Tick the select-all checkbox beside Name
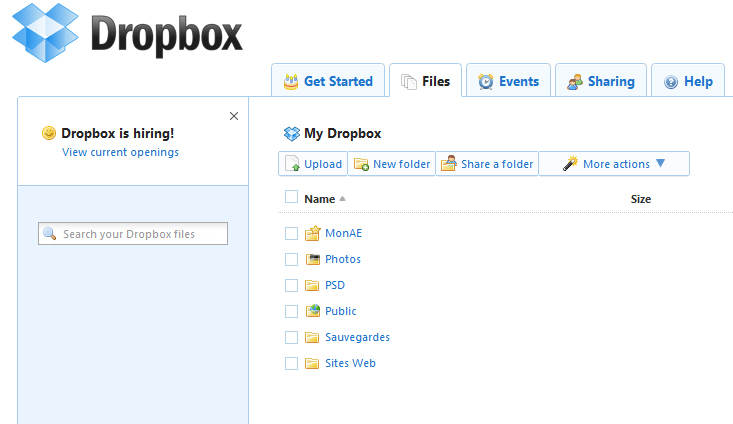 [291, 197]
